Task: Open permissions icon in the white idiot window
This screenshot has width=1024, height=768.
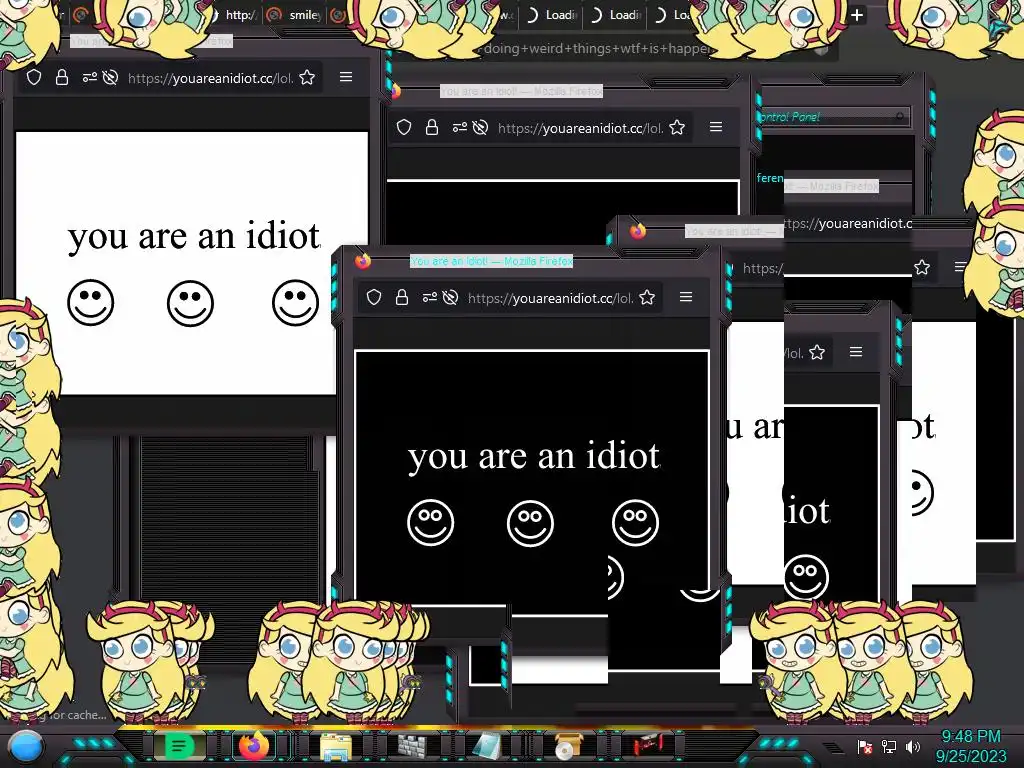Action: coord(89,78)
